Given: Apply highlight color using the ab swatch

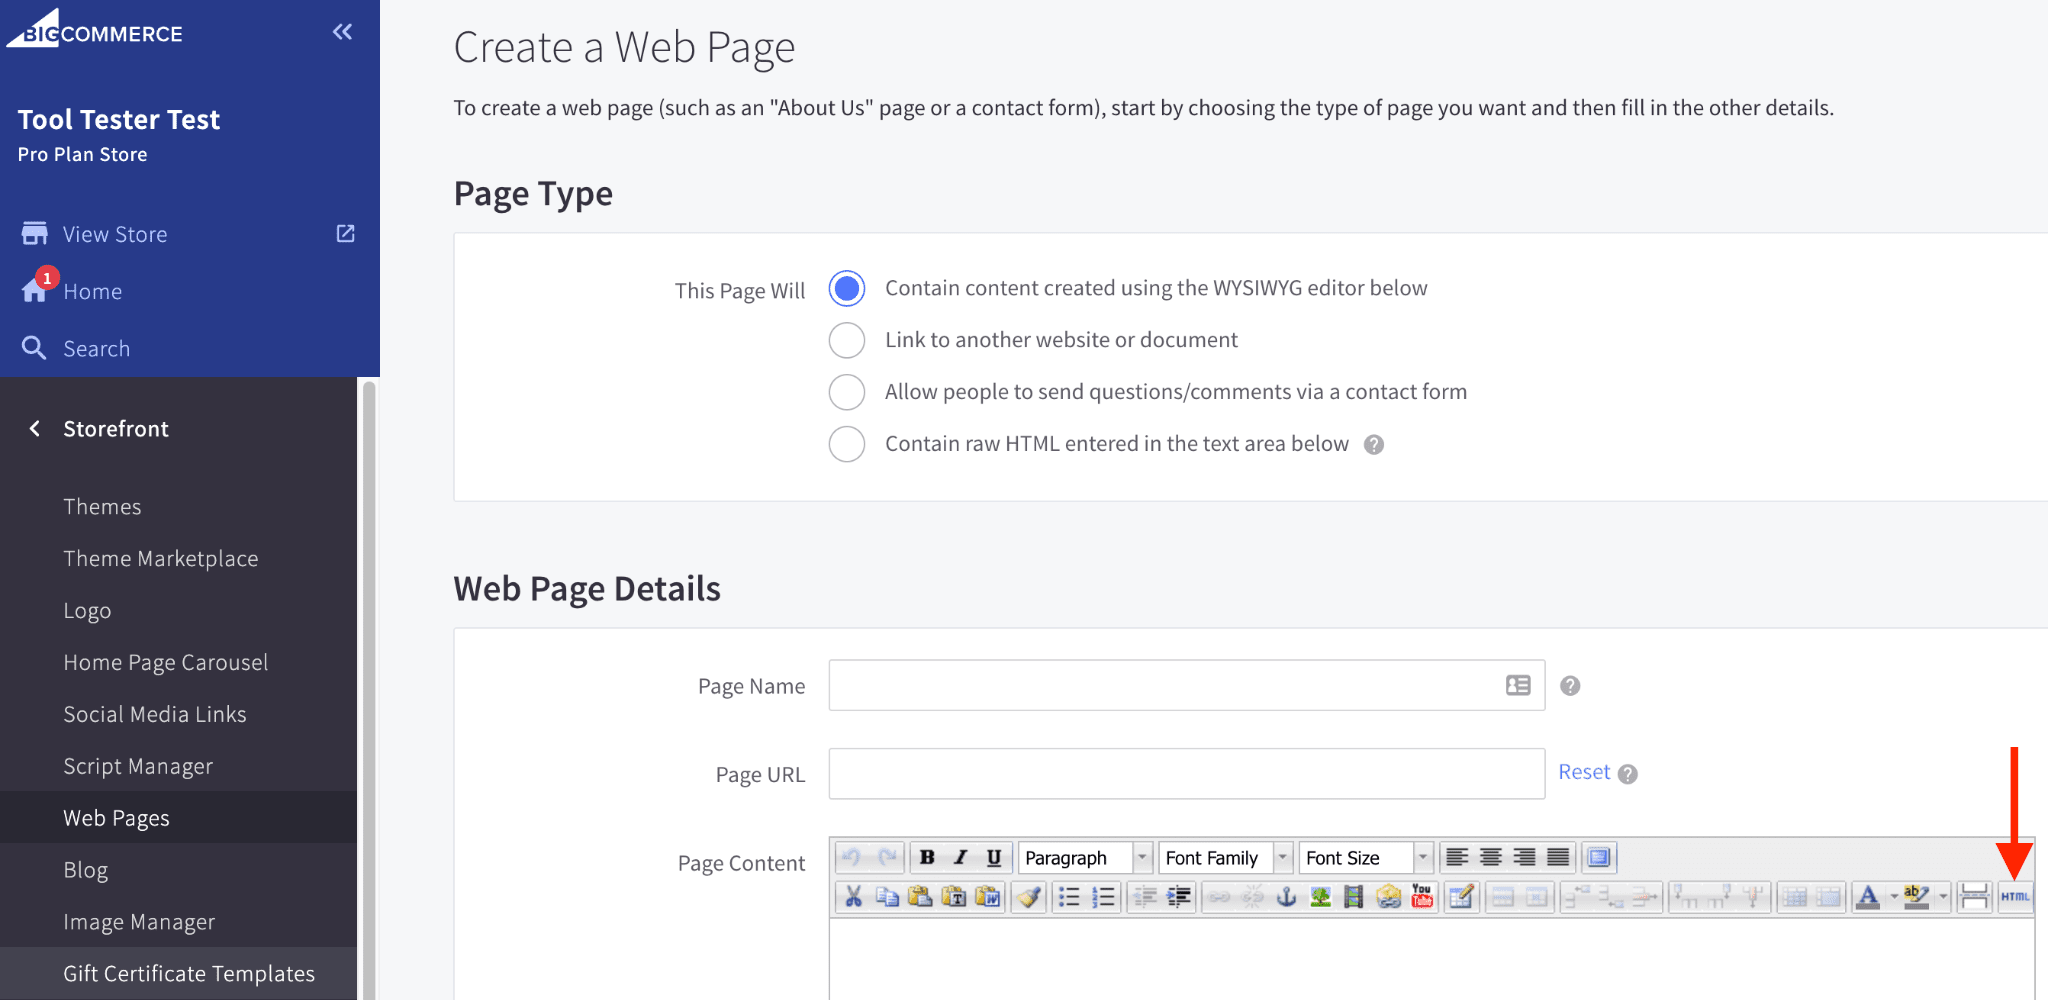Looking at the screenshot, I should pos(1917,897).
